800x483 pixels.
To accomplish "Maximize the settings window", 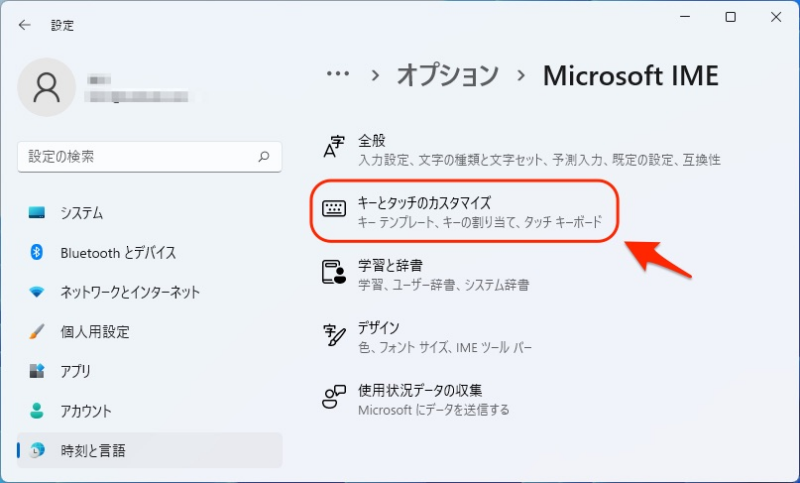I will pos(731,17).
